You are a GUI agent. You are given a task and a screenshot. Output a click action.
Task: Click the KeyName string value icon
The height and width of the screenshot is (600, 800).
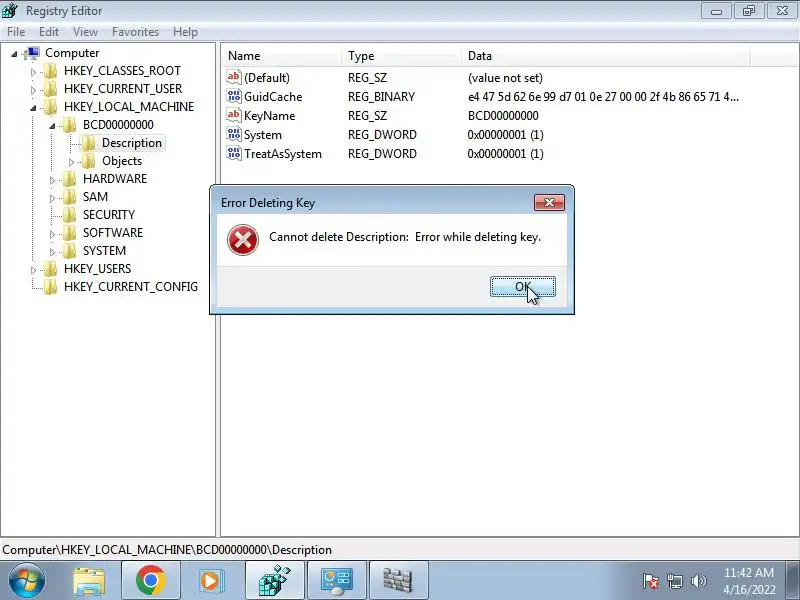(x=234, y=115)
